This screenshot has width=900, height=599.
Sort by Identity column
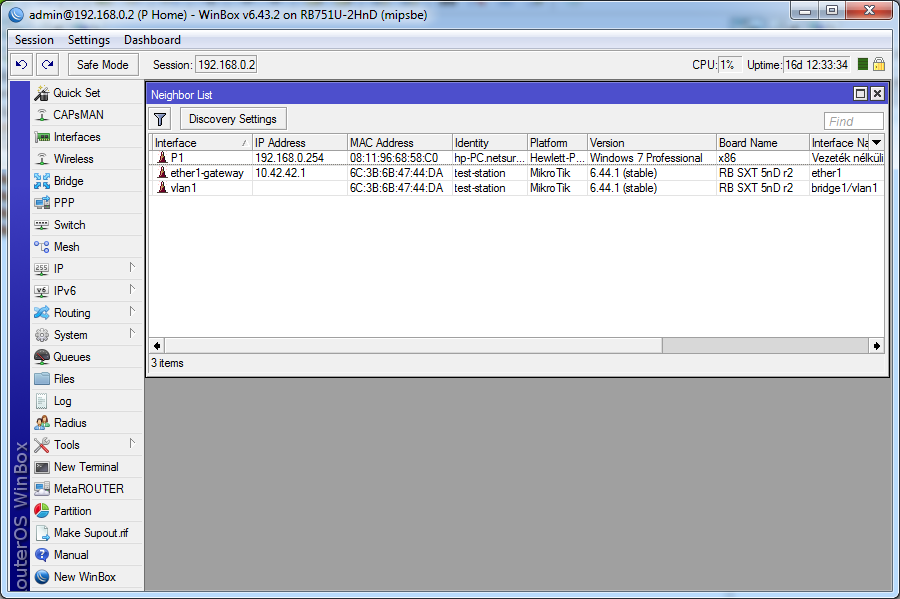tap(490, 142)
